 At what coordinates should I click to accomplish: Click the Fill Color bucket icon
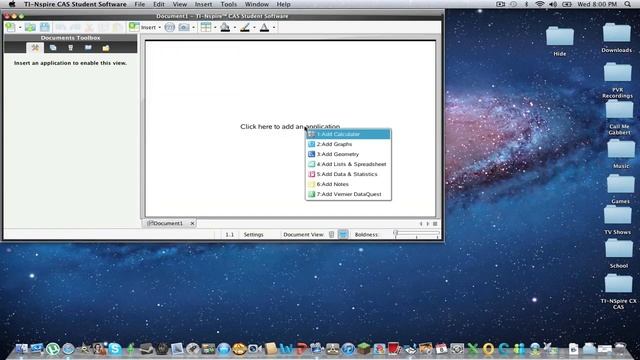tap(225, 27)
